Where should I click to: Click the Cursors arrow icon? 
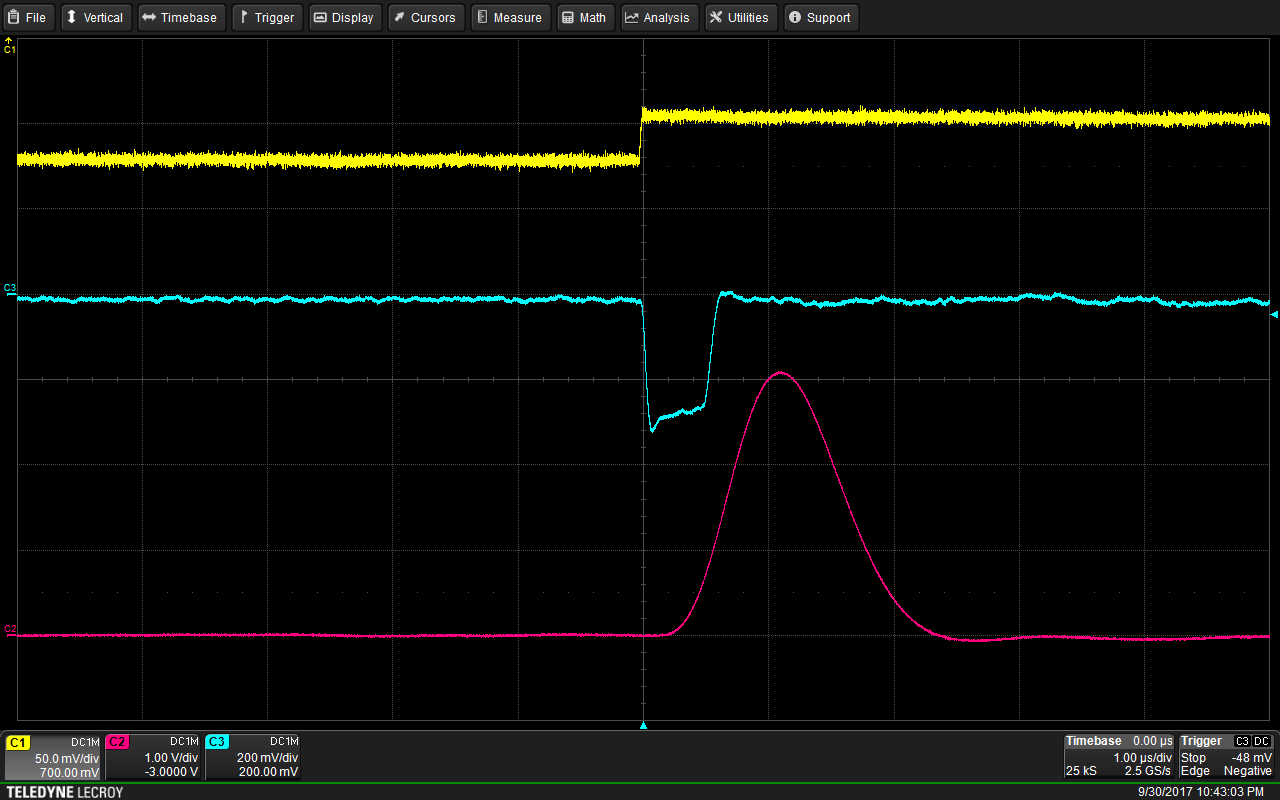398,18
